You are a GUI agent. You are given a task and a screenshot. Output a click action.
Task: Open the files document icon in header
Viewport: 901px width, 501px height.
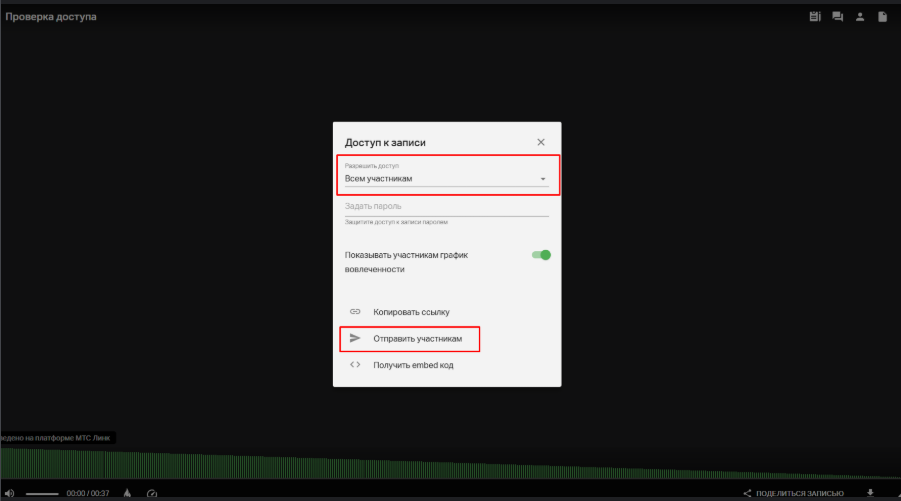[x=883, y=17]
